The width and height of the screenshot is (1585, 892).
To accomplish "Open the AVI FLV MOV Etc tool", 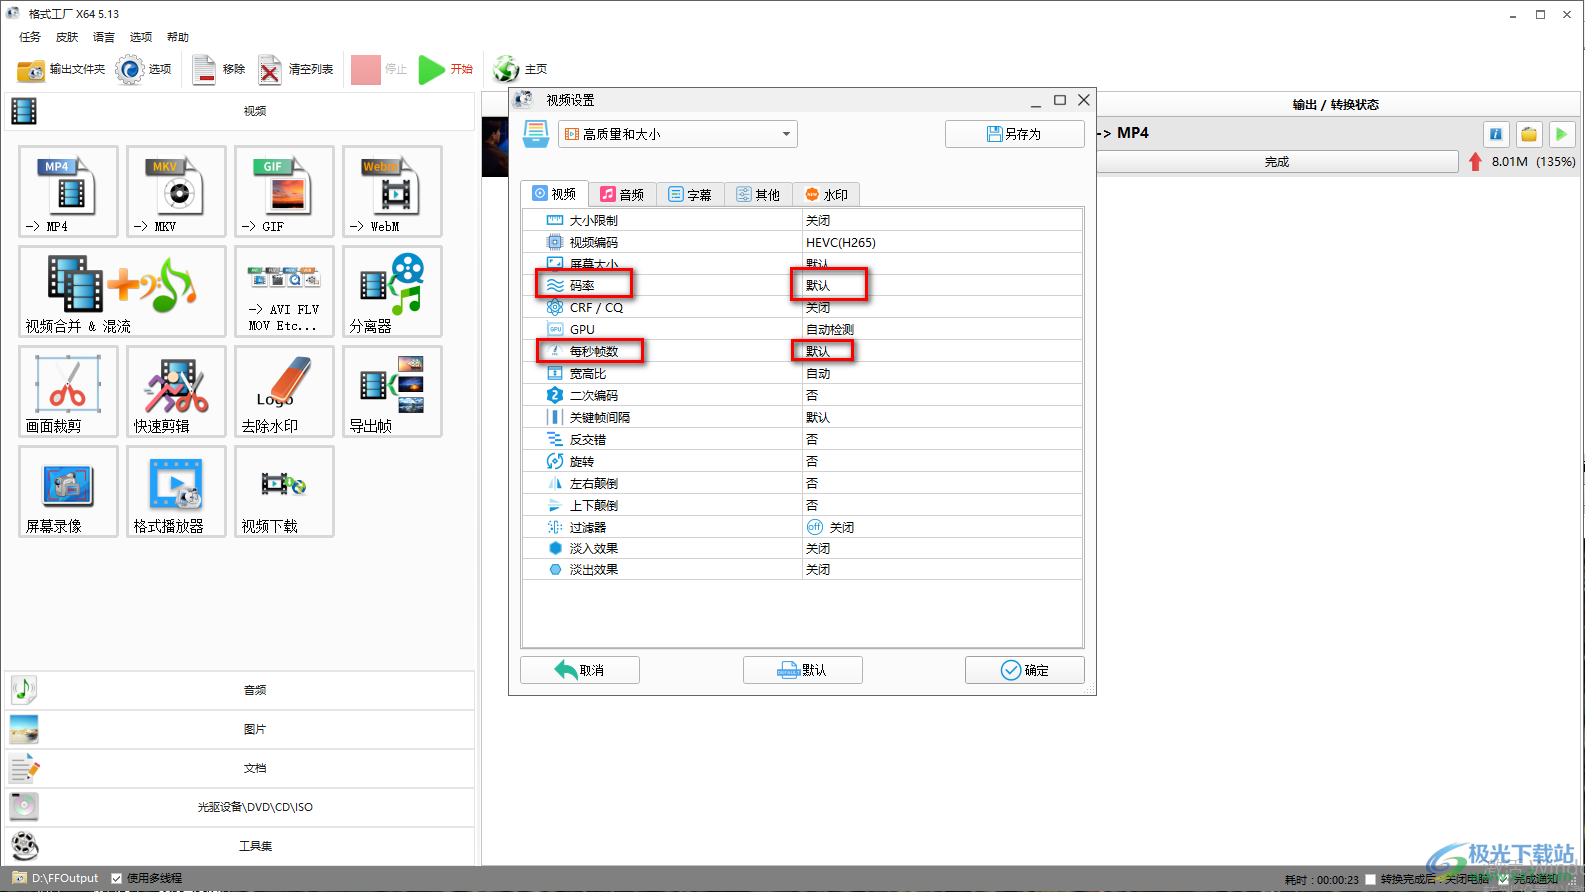I will point(284,291).
